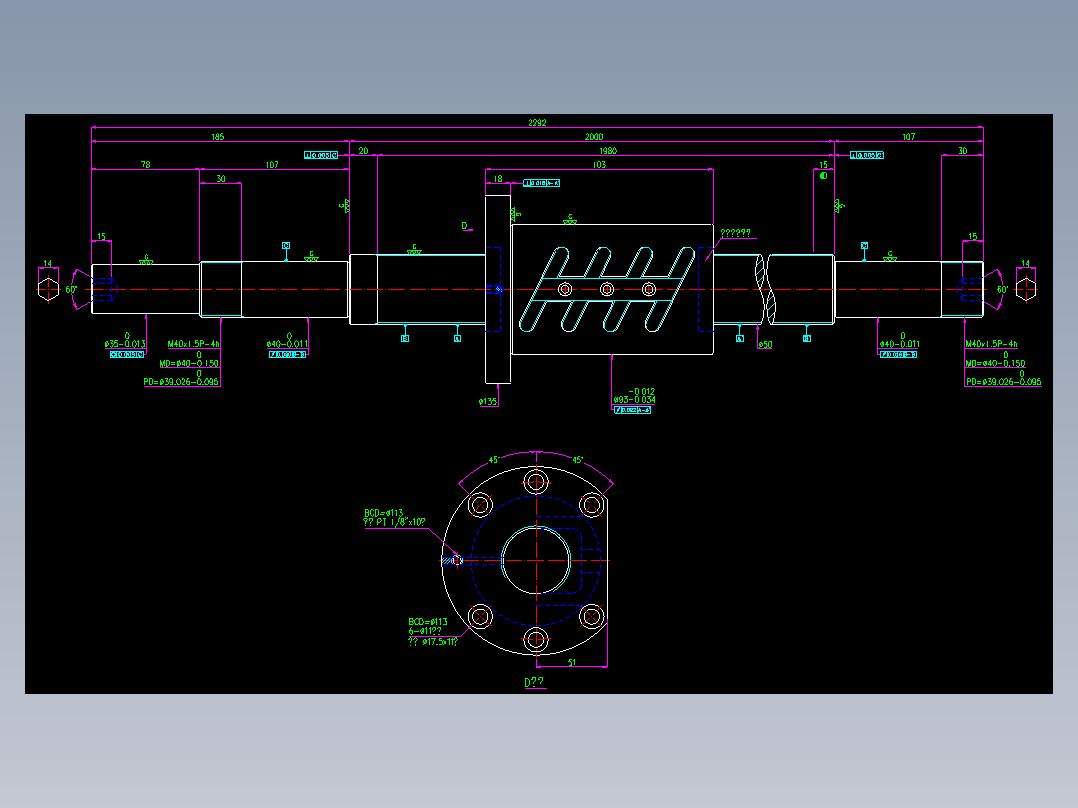This screenshot has width=1078, height=808.
Task: Select the center ball circle marker in the screw section
Action: [x=607, y=289]
